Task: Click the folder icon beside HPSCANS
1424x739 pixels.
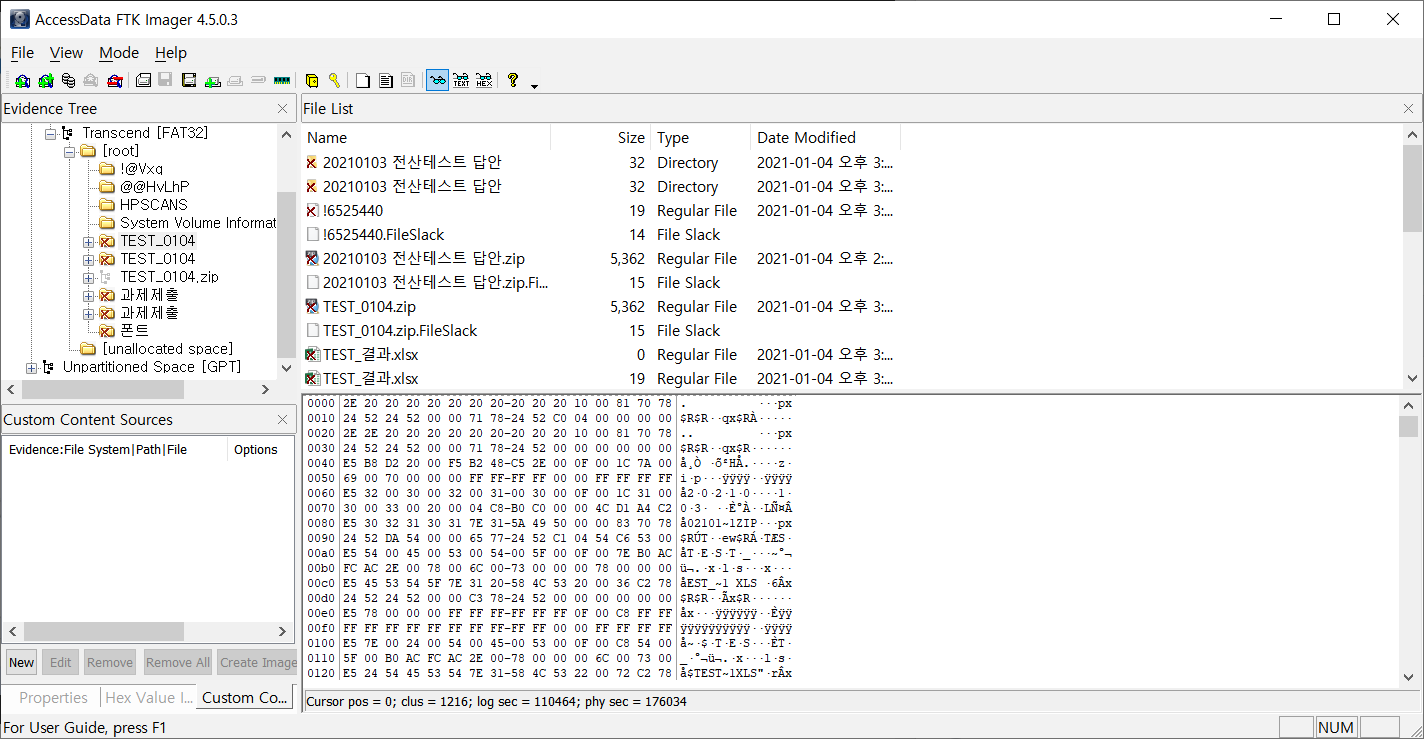Action: tap(107, 205)
